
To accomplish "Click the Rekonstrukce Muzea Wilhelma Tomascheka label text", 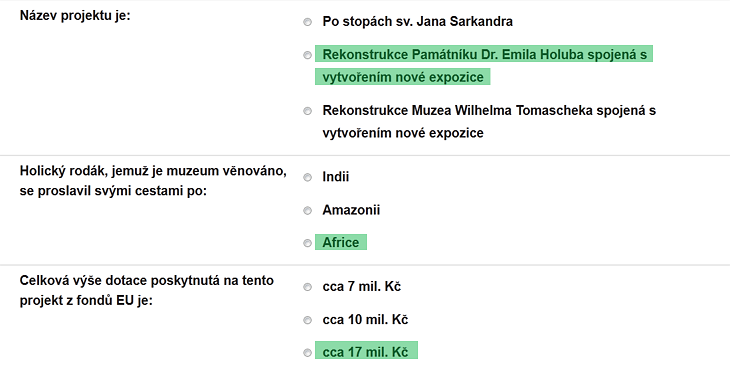I will (x=489, y=121).
